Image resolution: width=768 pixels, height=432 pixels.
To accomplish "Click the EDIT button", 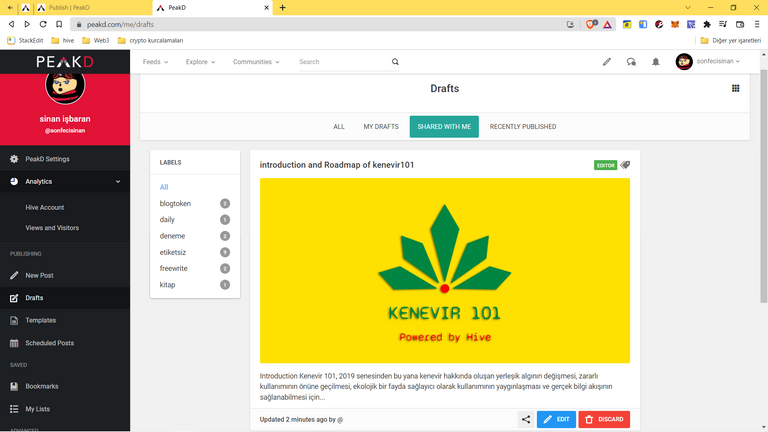I will [556, 419].
